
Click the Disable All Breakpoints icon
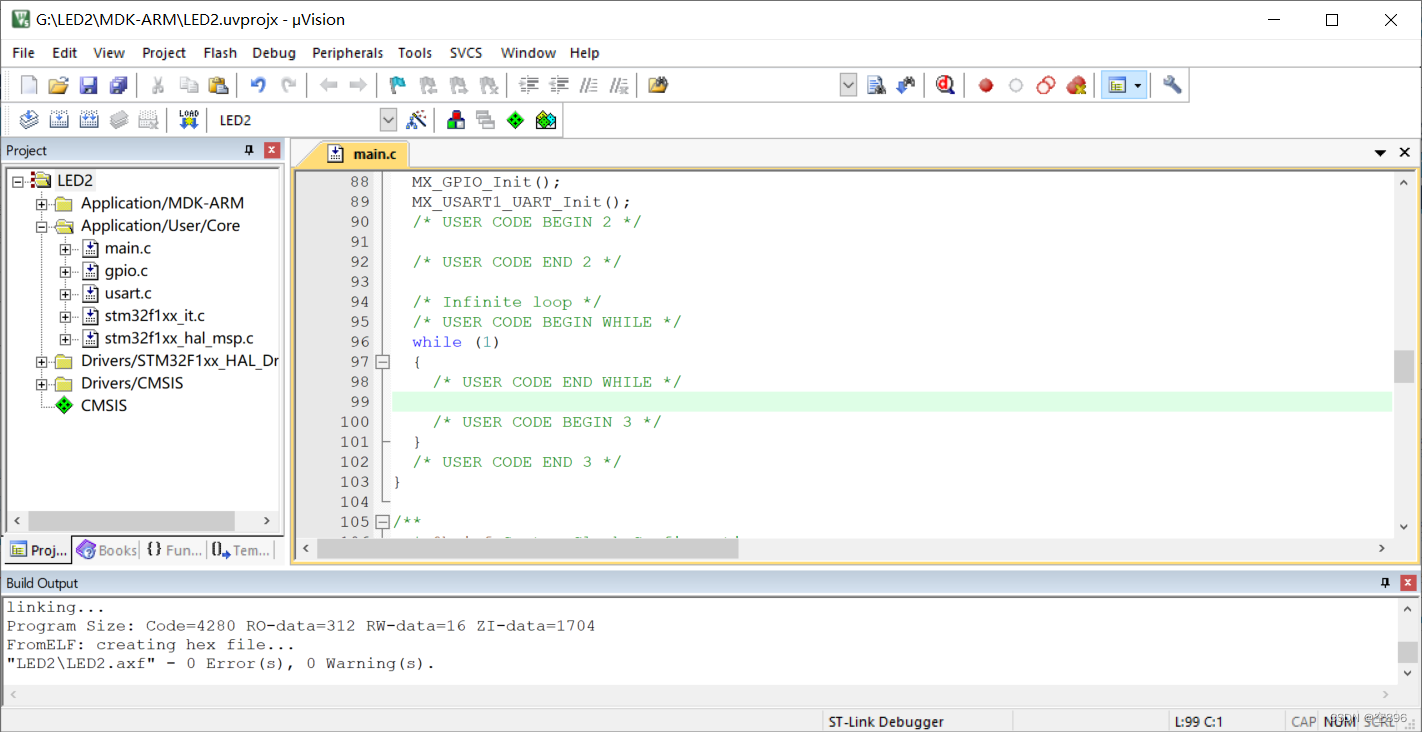(x=1046, y=86)
